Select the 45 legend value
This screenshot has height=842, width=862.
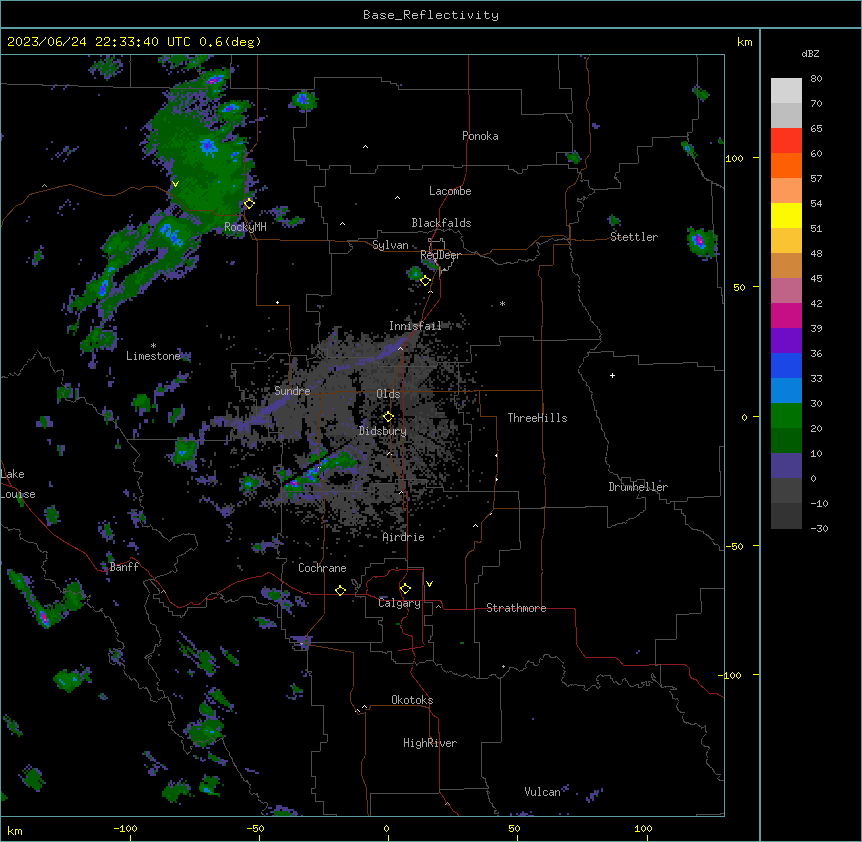(816, 278)
